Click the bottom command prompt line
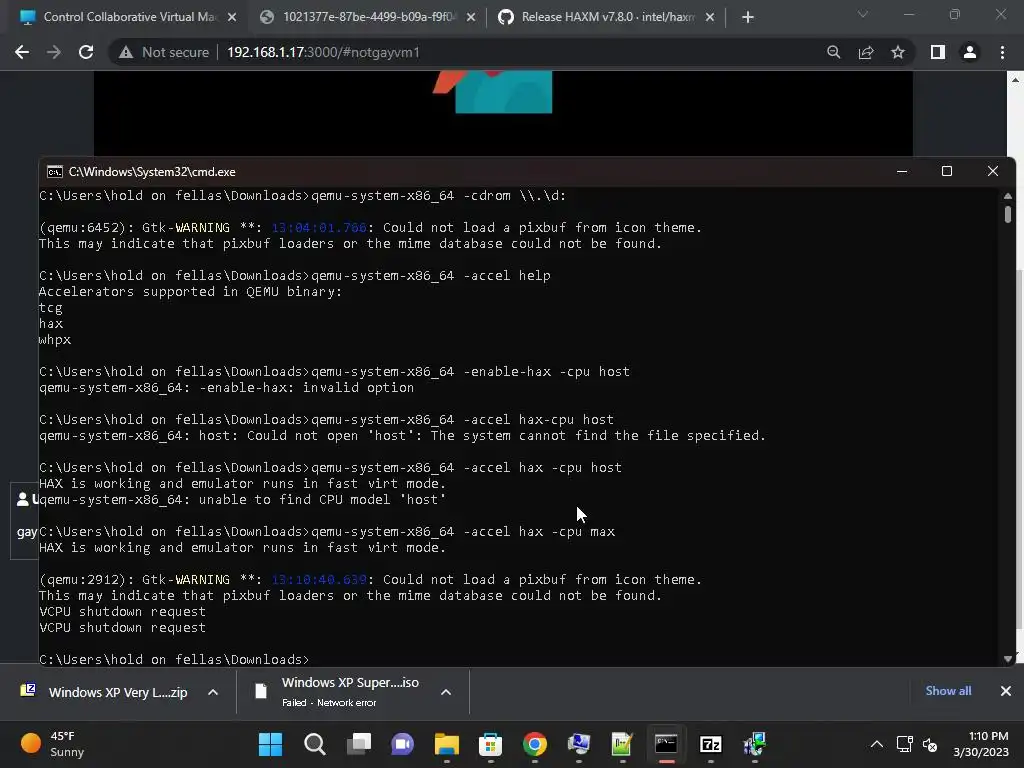The height and width of the screenshot is (768, 1024). click(x=174, y=659)
